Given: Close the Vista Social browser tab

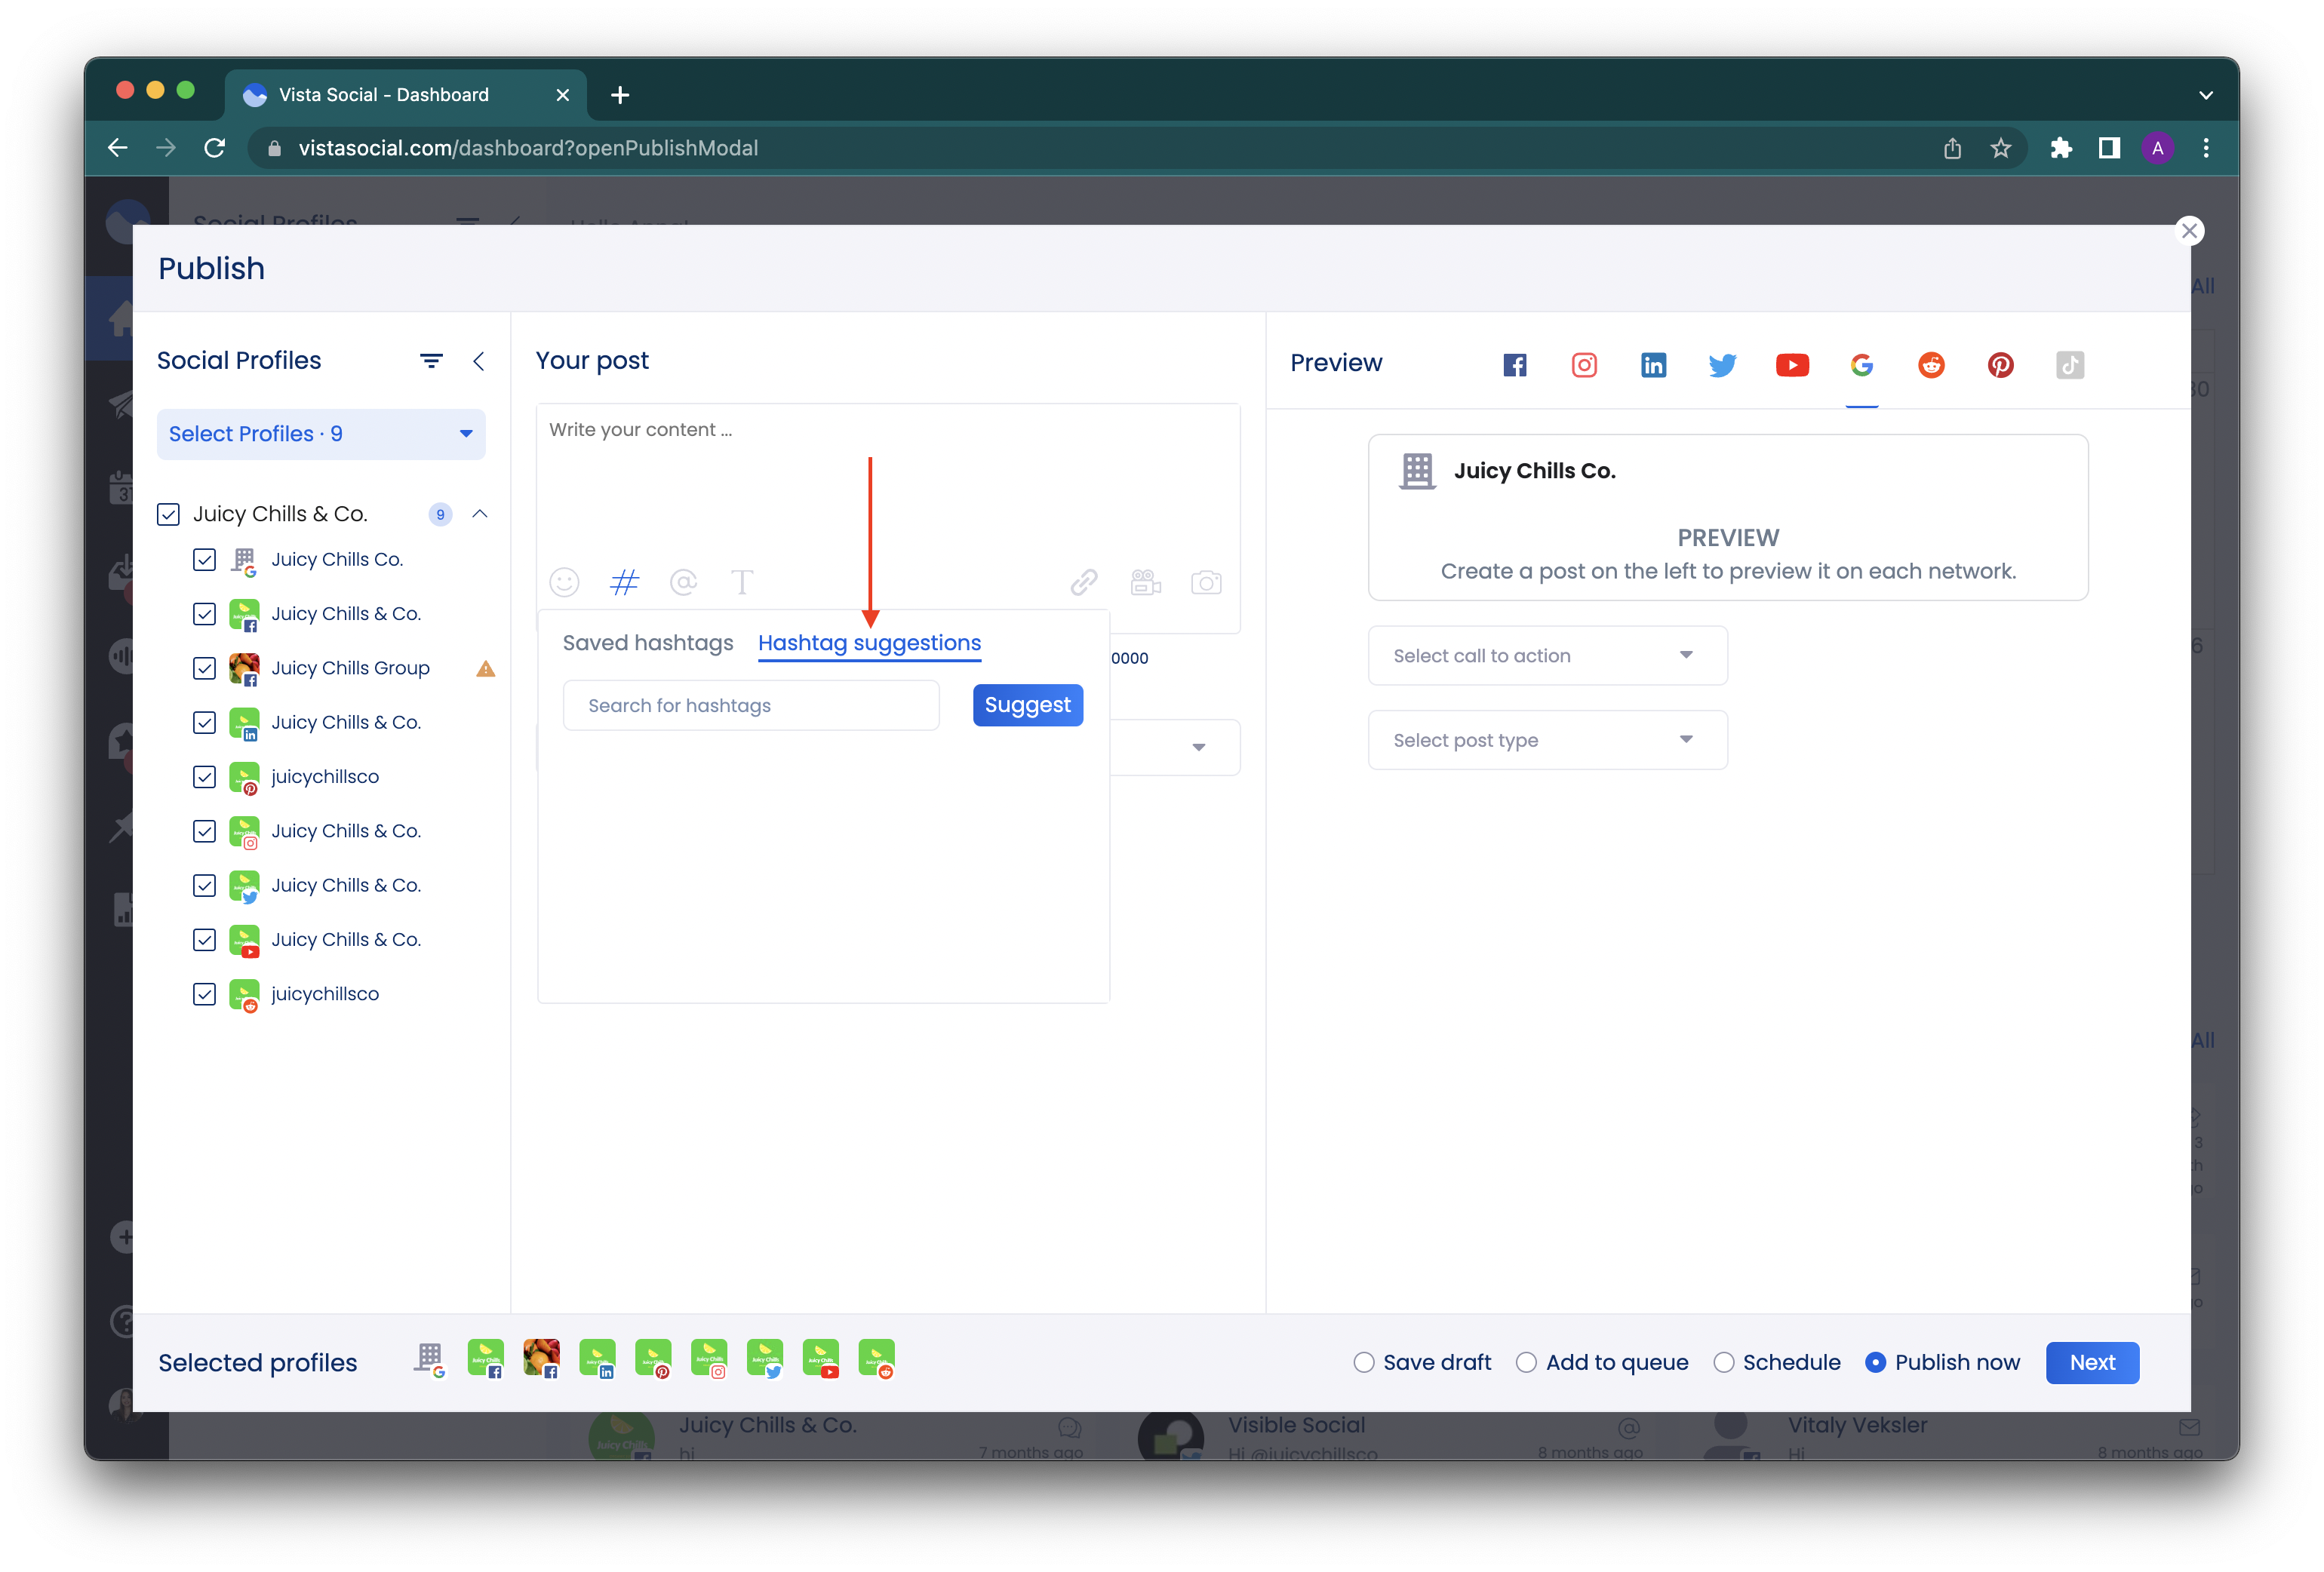Looking at the screenshot, I should click(x=563, y=95).
